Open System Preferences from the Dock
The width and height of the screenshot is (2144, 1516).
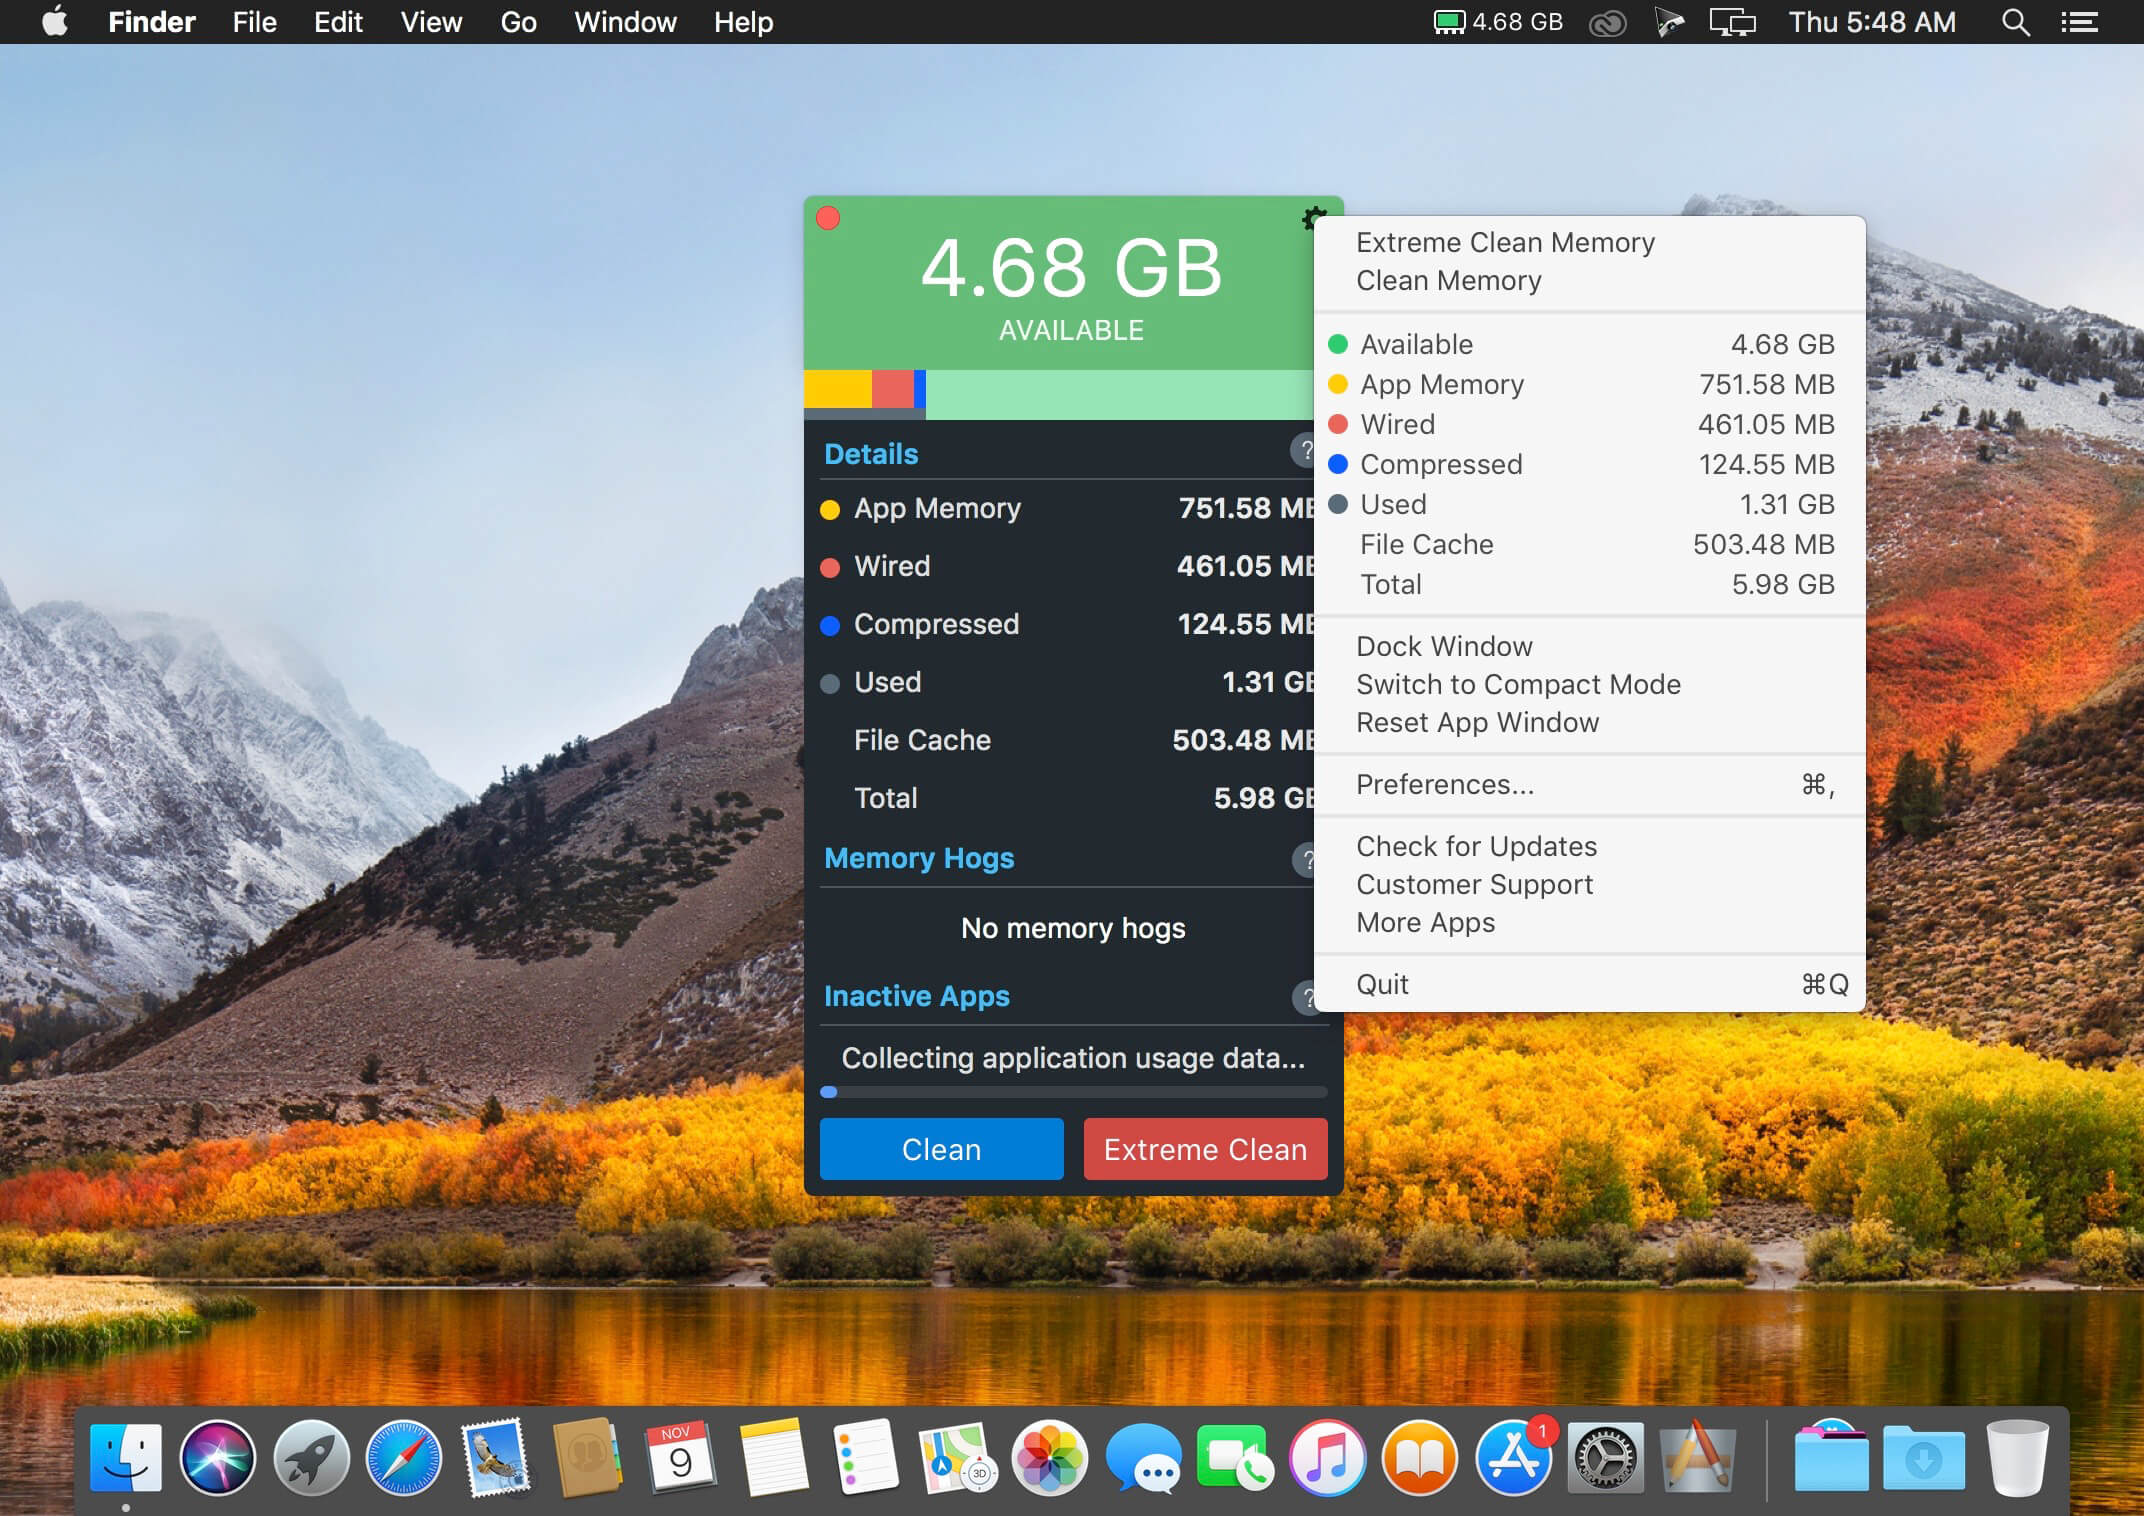coord(1605,1460)
